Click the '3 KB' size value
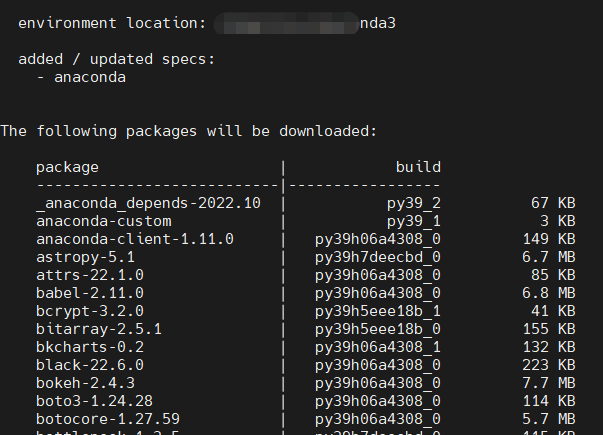603x435 pixels. 558,222
